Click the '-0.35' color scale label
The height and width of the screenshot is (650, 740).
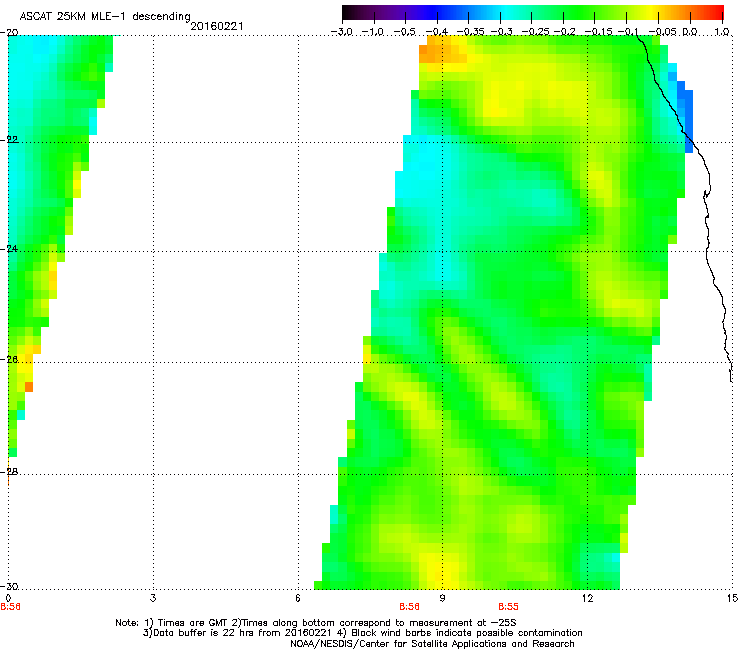(470, 32)
